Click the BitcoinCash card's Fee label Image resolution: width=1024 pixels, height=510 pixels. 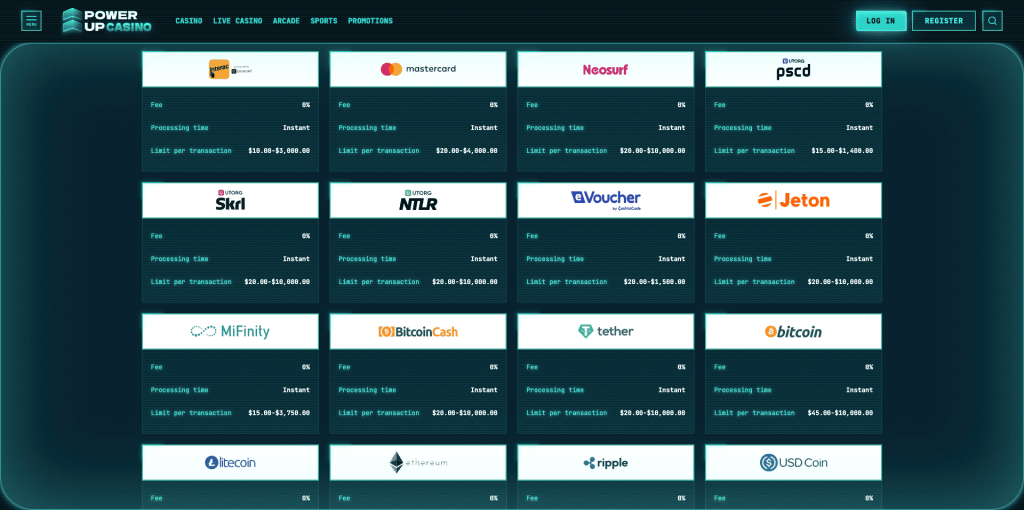pyautogui.click(x=344, y=367)
